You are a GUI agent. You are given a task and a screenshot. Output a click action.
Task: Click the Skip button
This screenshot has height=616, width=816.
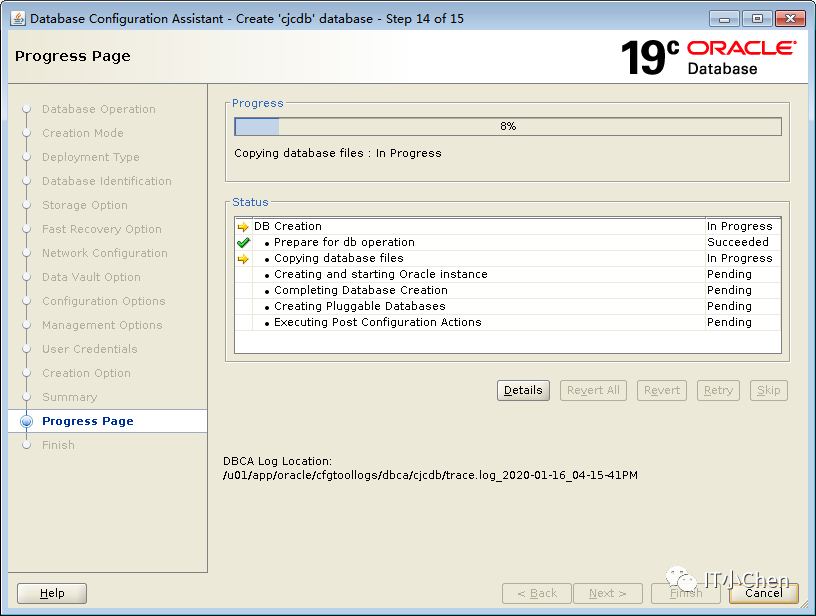coord(769,390)
